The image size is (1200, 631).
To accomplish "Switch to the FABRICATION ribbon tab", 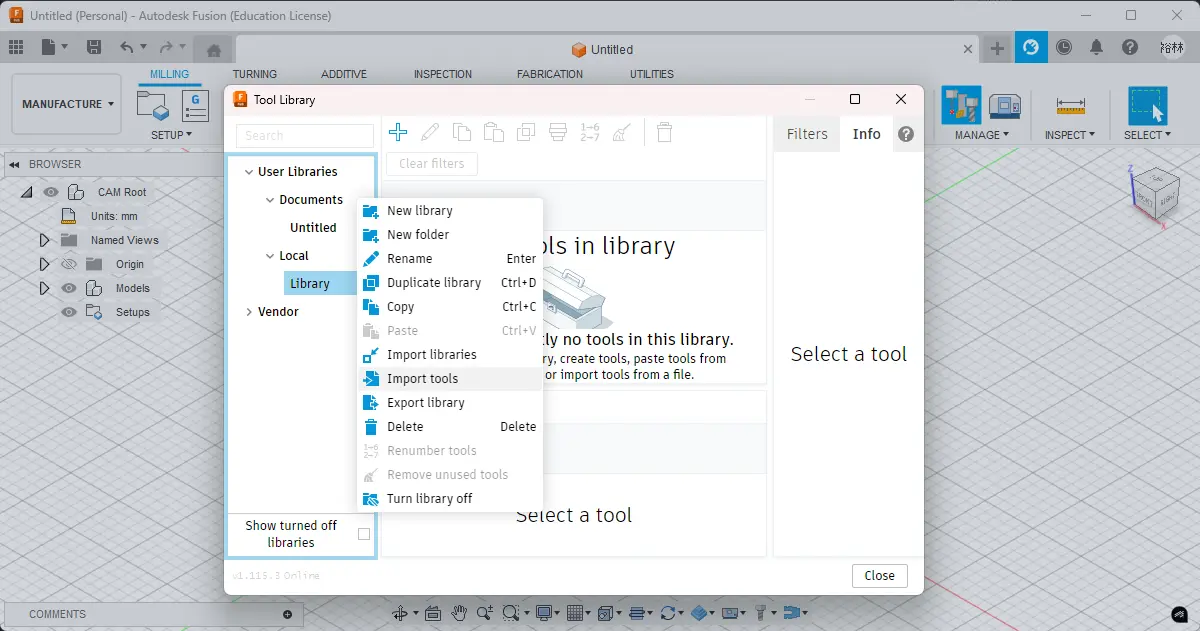I will (x=550, y=74).
